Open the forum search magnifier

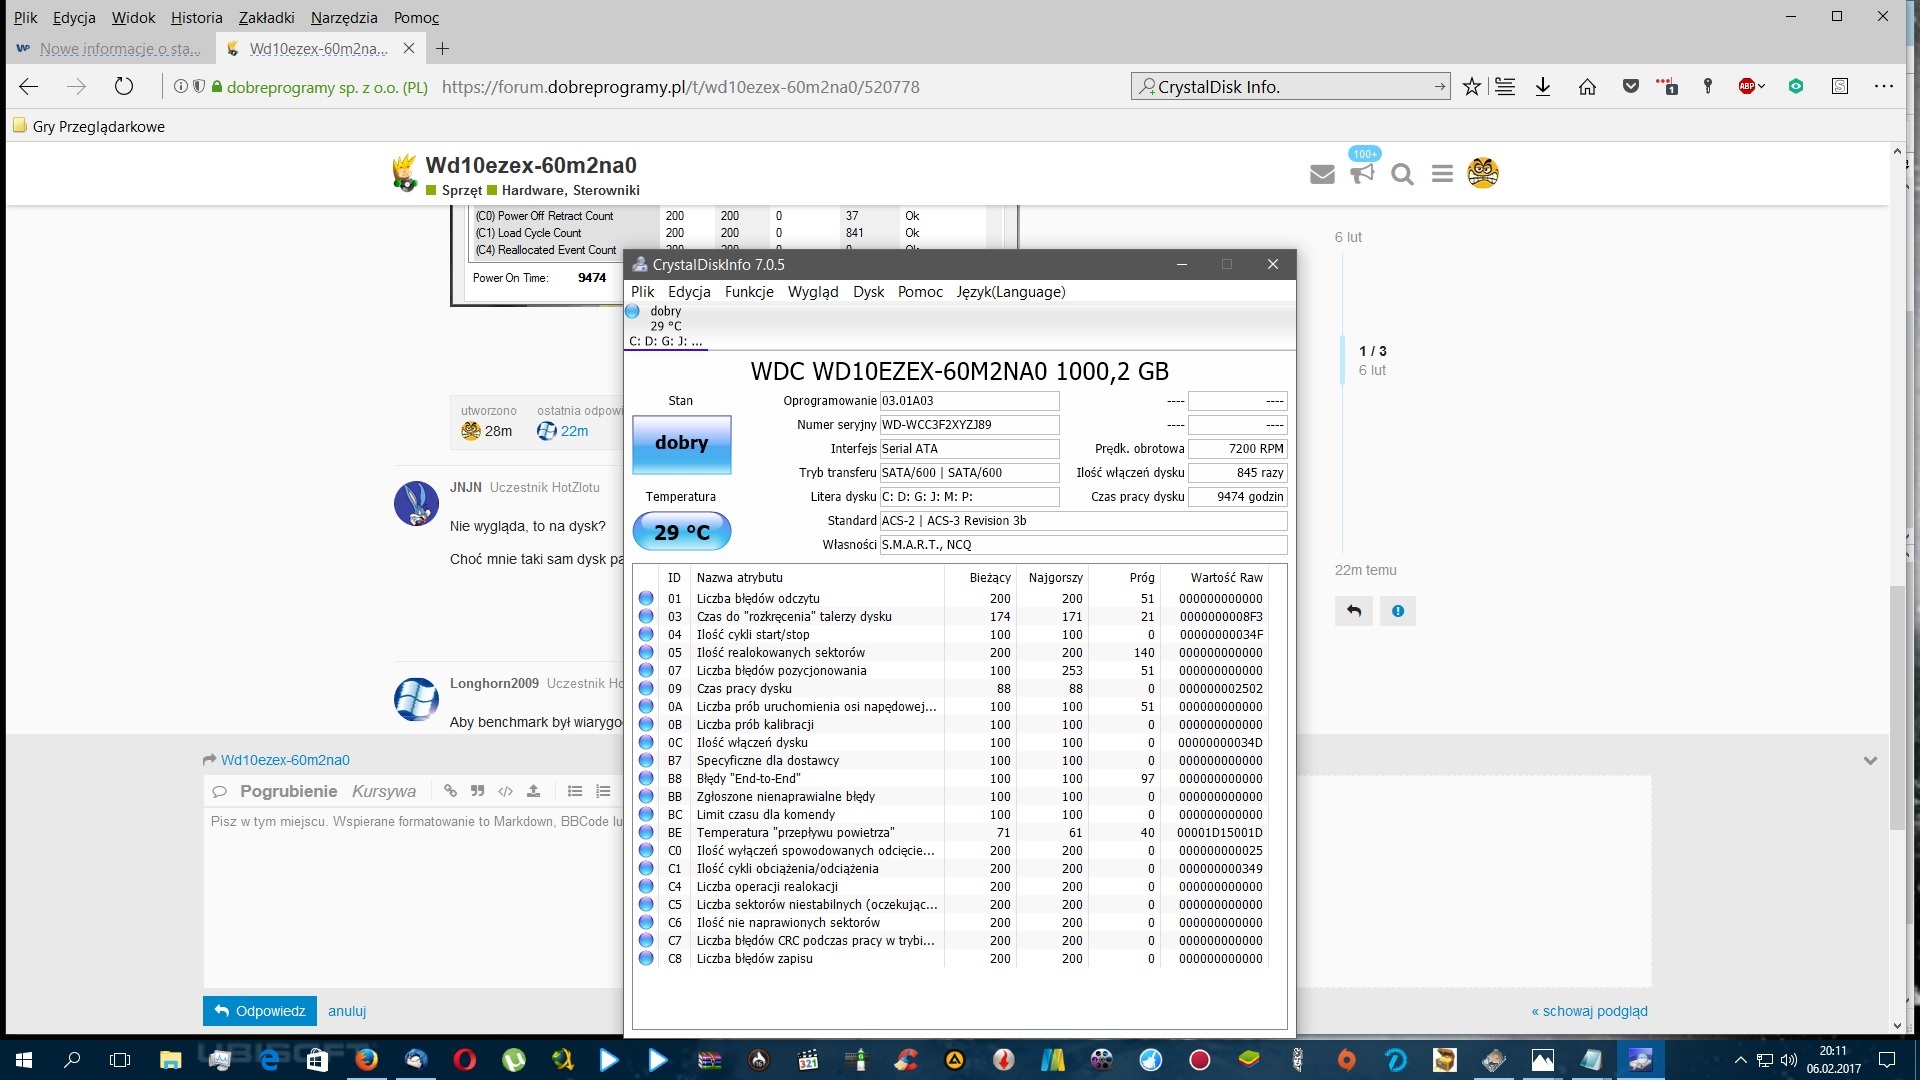click(x=1402, y=174)
